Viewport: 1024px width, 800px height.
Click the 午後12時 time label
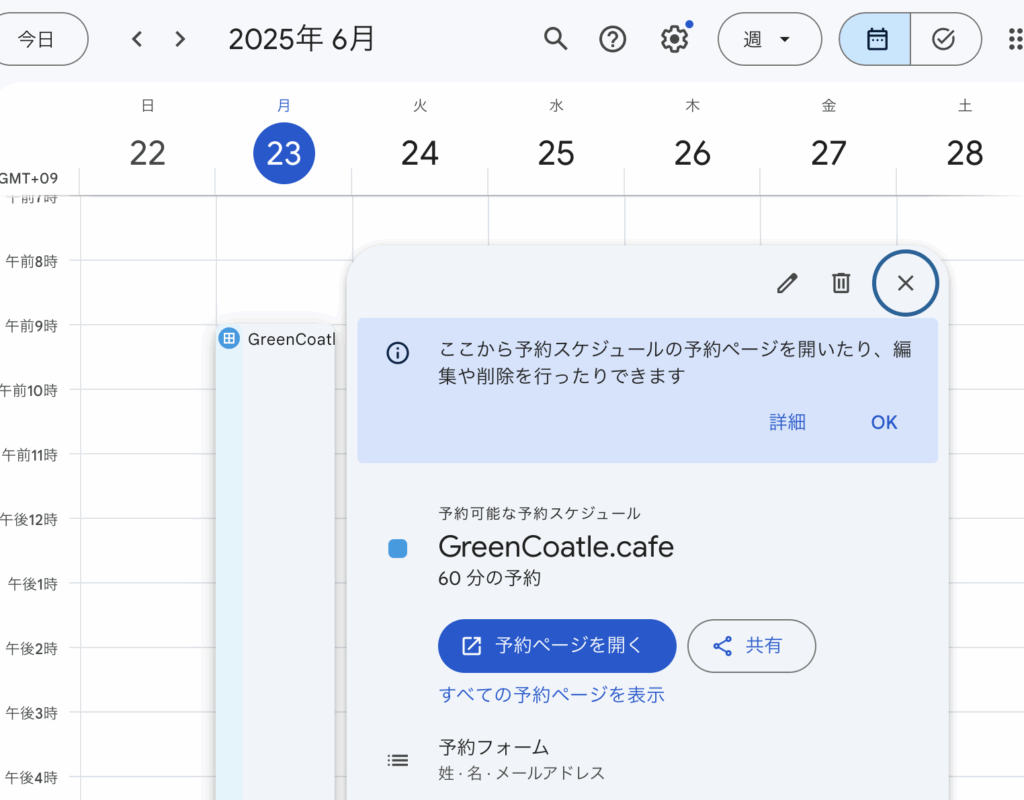pos(29,520)
